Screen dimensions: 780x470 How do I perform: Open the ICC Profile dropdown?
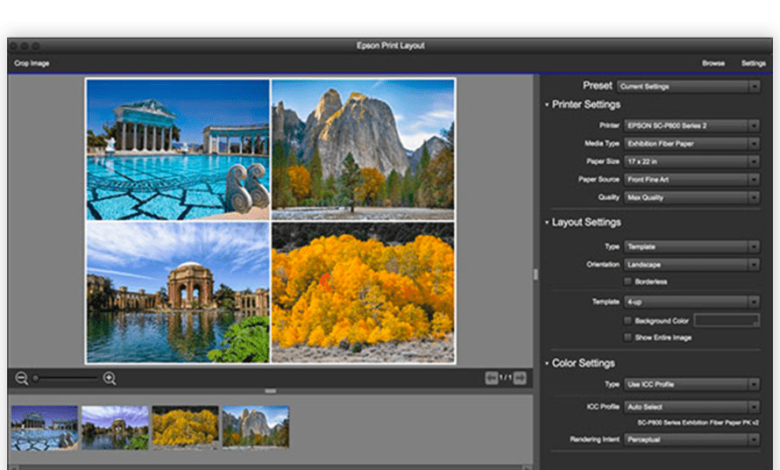click(x=692, y=407)
